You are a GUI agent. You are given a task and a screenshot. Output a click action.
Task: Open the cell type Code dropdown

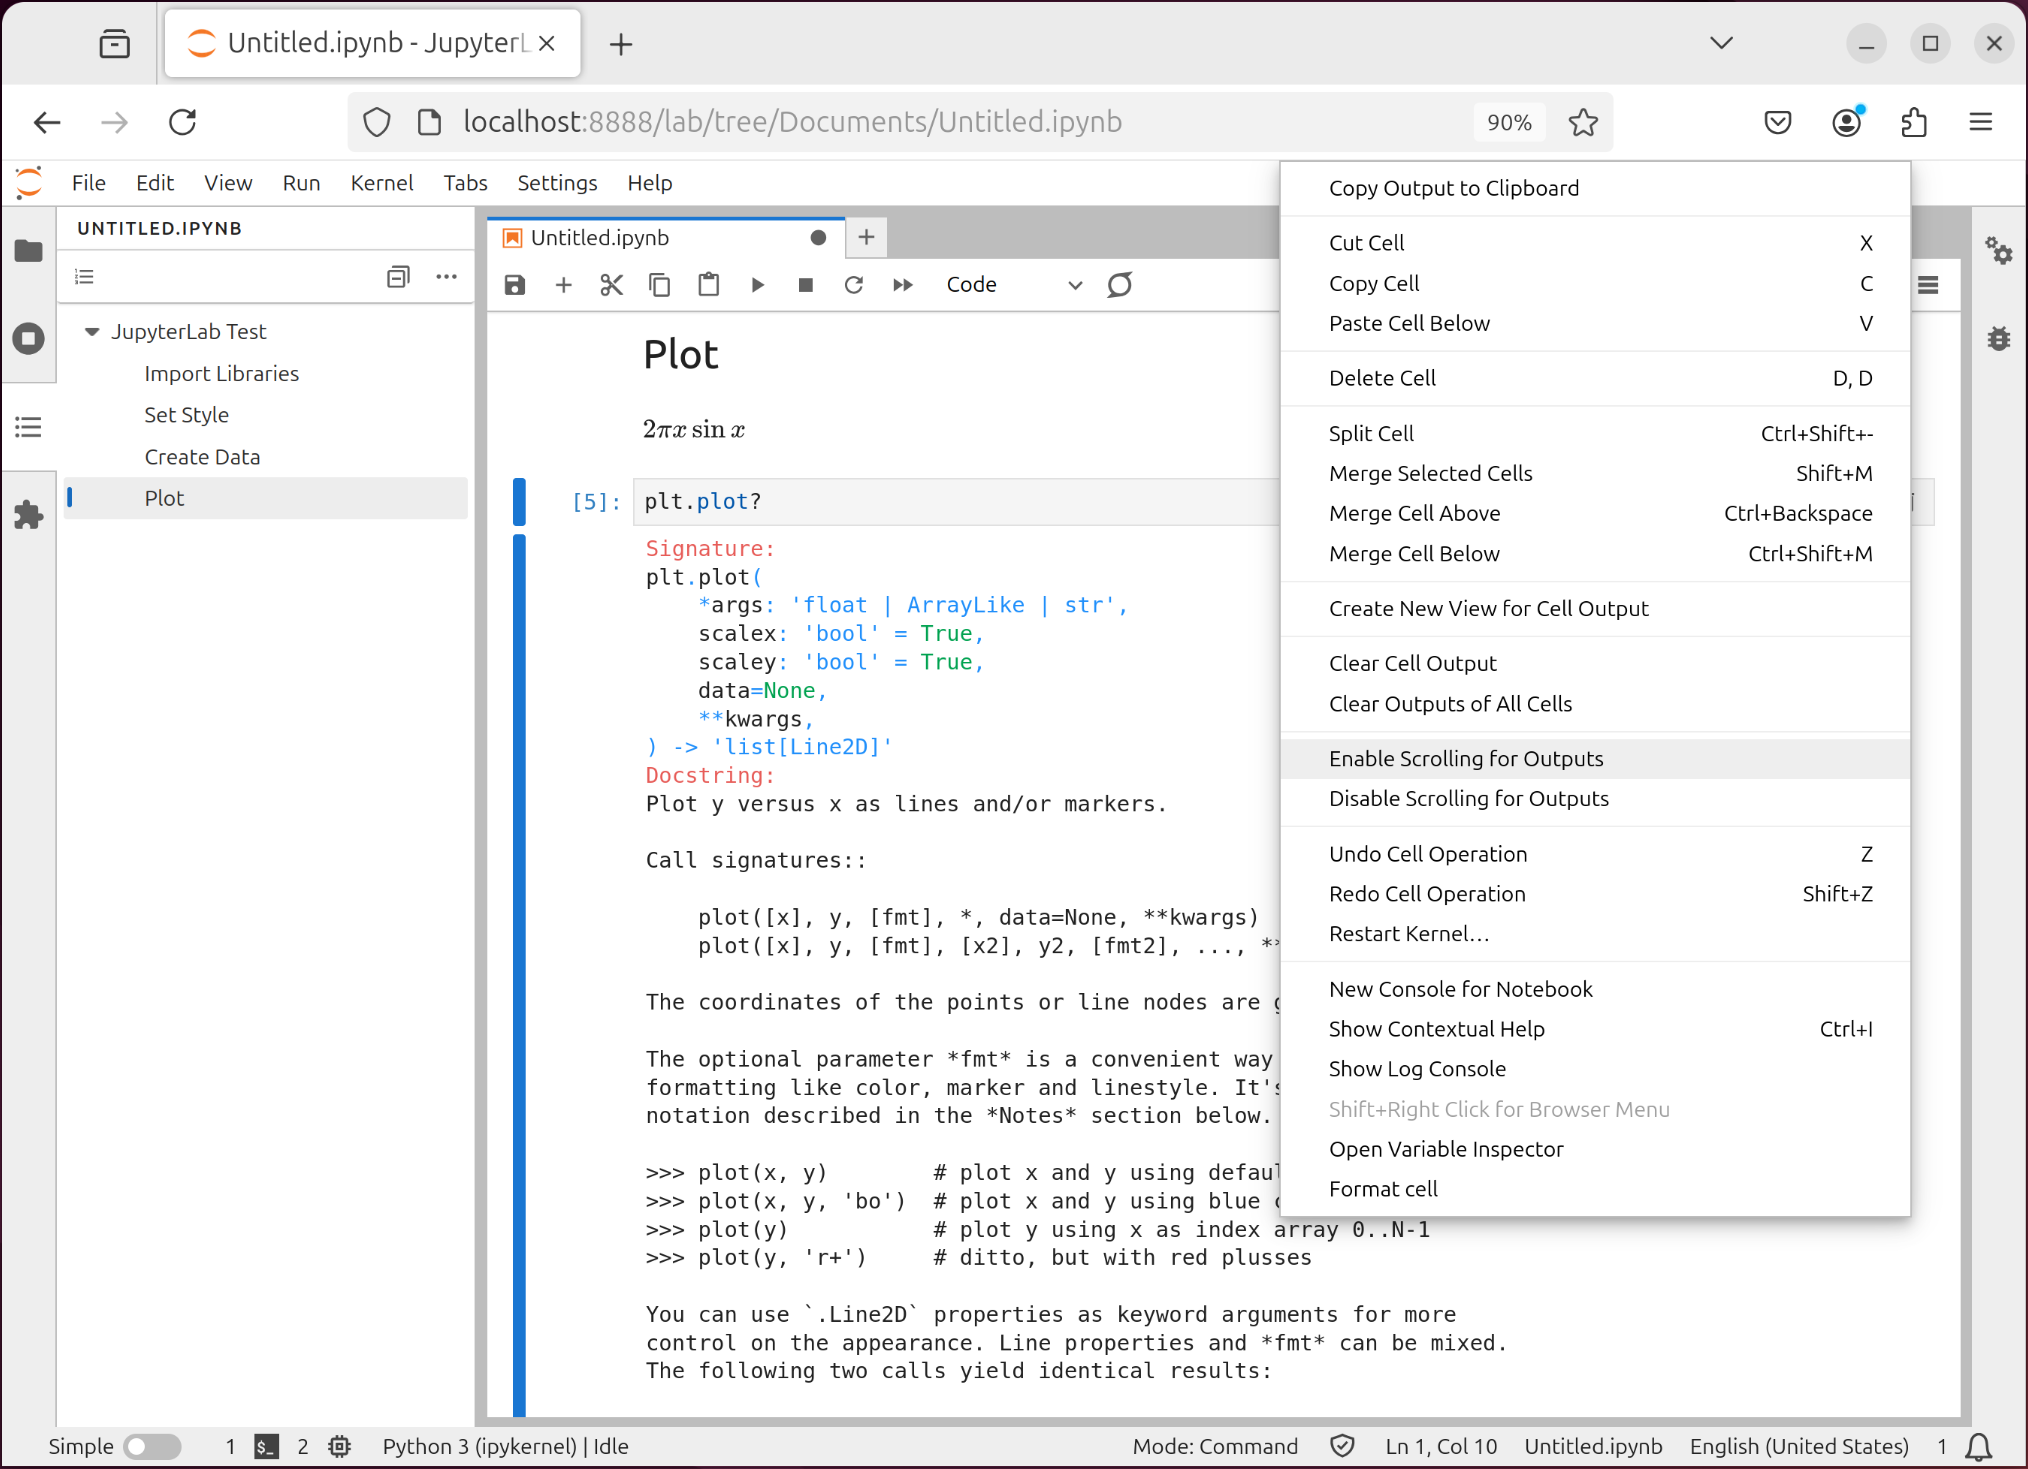pos(1013,285)
